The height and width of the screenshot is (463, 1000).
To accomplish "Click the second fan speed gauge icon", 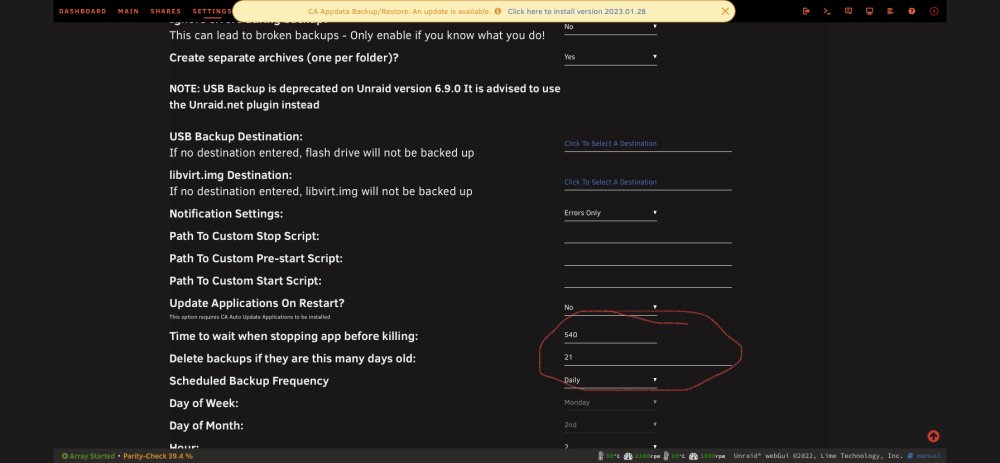I will coord(693,456).
